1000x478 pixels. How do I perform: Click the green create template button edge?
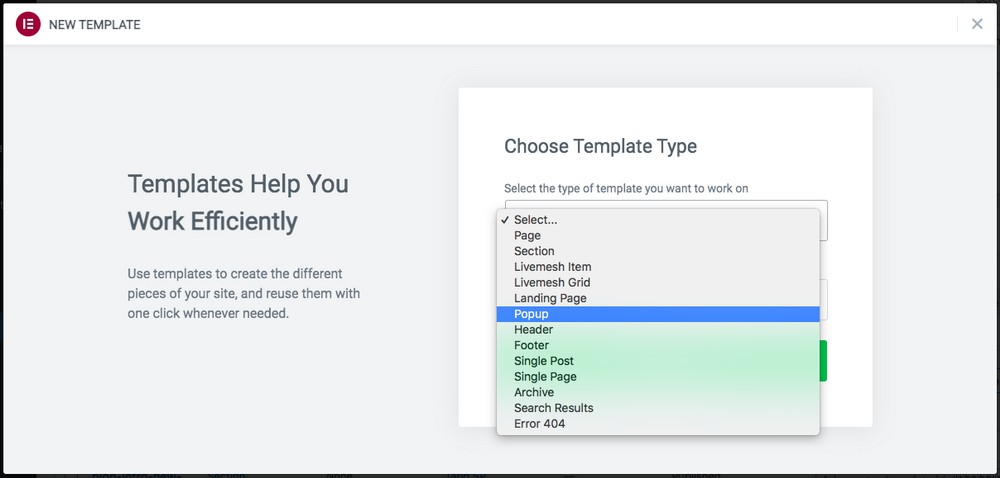[823, 361]
